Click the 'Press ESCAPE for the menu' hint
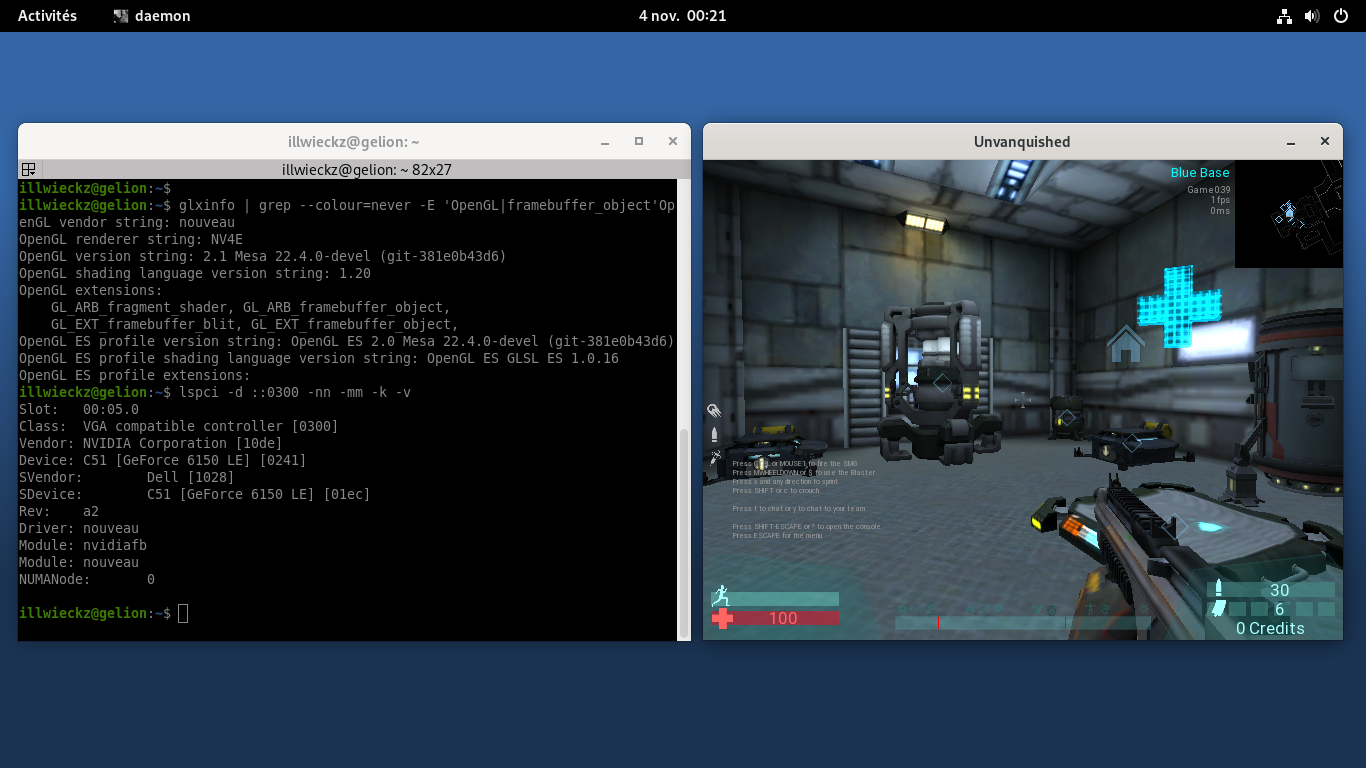This screenshot has width=1366, height=768. coord(777,536)
